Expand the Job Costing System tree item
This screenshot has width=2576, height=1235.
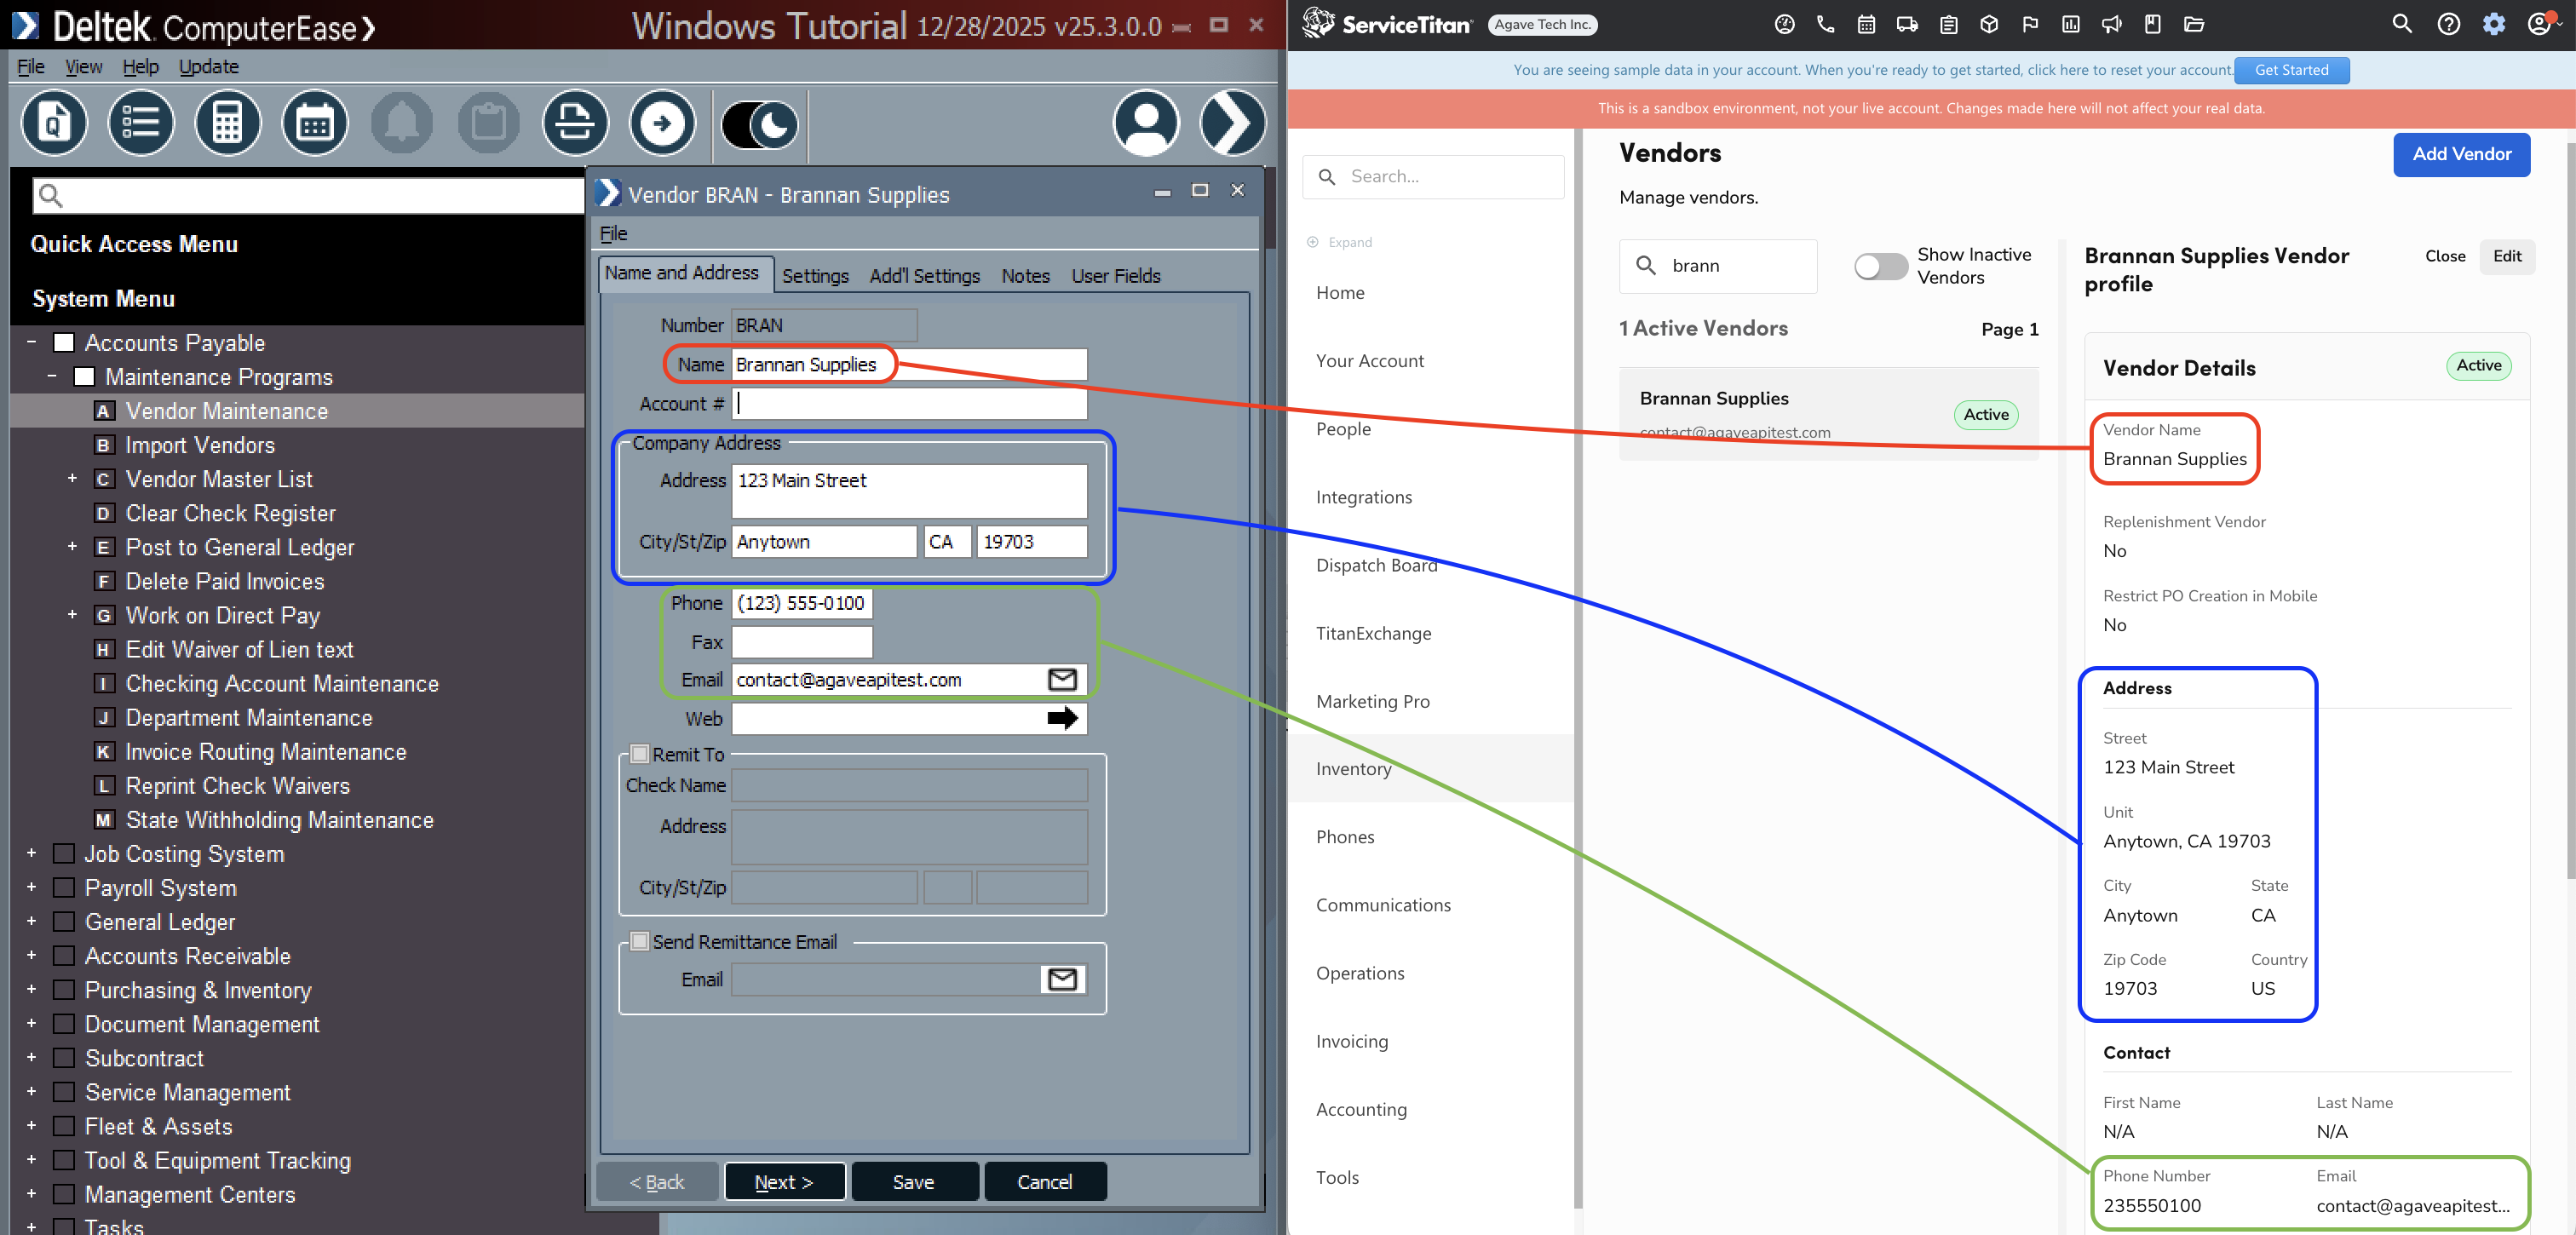click(30, 853)
